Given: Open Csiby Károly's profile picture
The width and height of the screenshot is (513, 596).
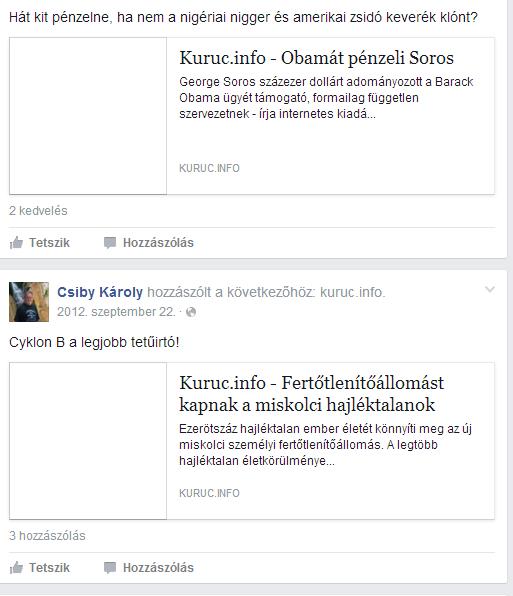Looking at the screenshot, I should [x=29, y=302].
